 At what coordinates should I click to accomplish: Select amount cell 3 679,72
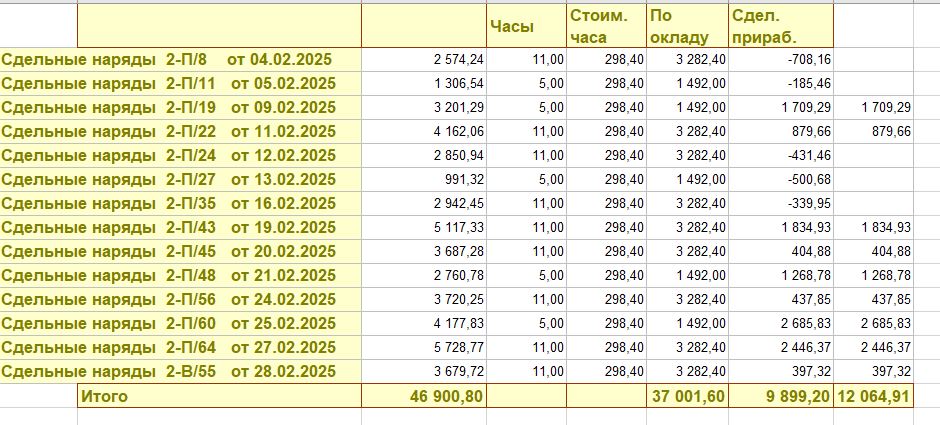424,372
